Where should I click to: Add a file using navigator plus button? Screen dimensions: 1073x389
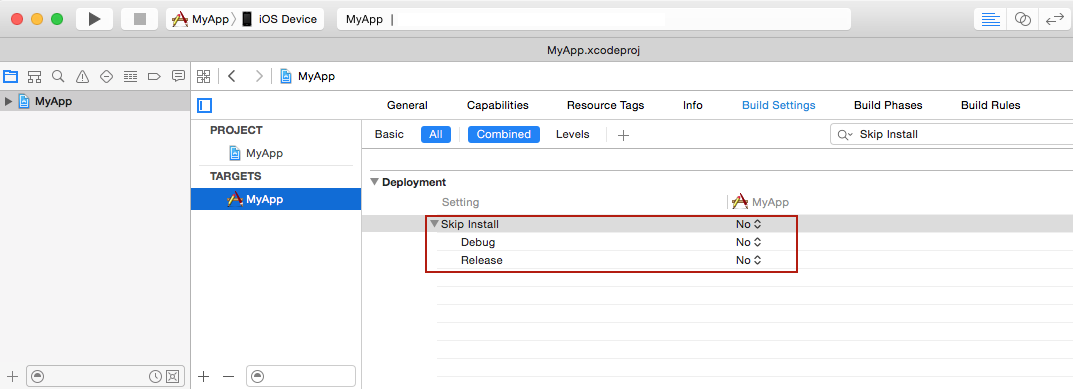(12, 376)
